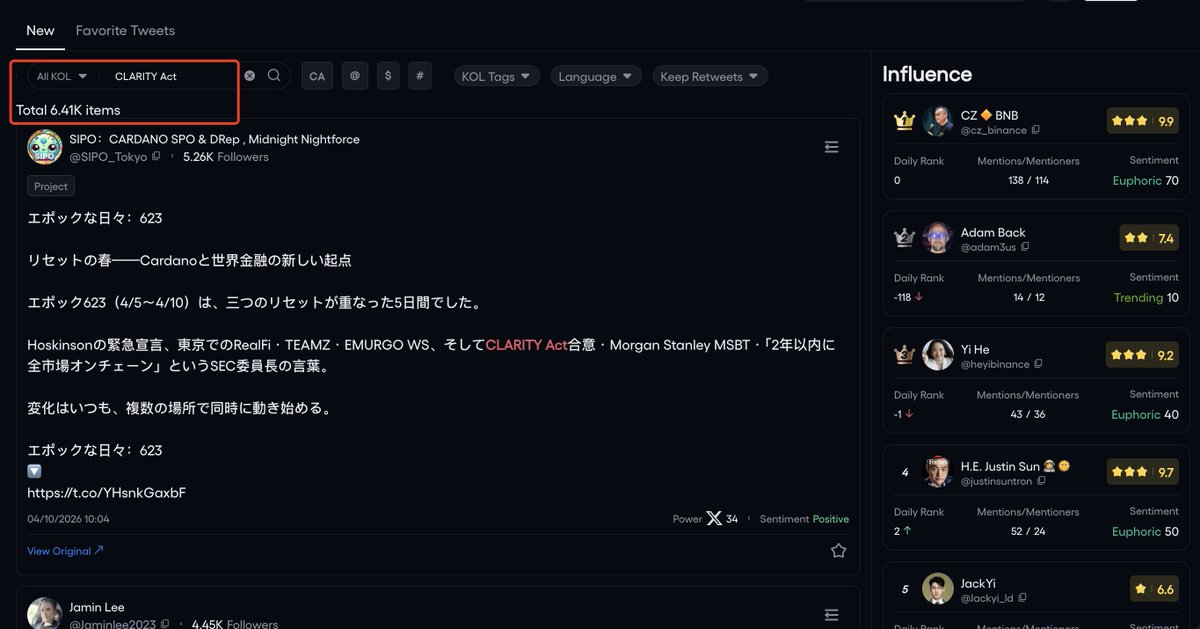
Task: Open the Favorite Tweets tab
Action: [x=125, y=30]
